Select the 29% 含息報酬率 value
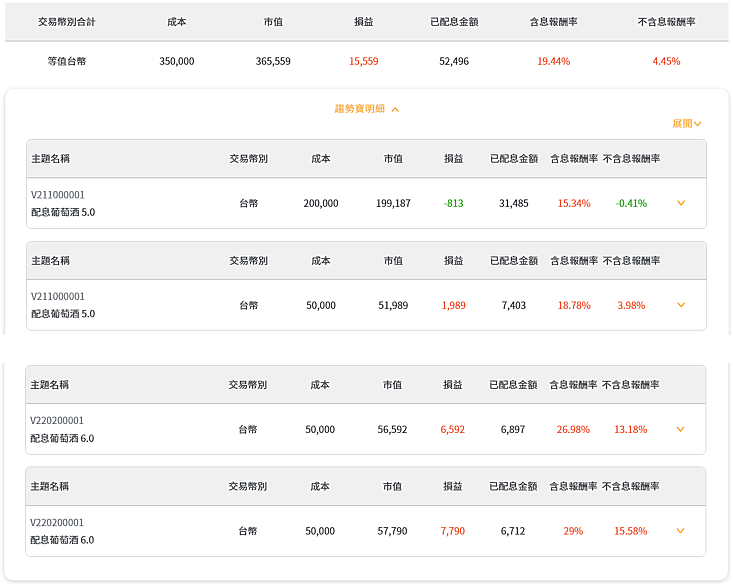This screenshot has width=733, height=584. (573, 531)
